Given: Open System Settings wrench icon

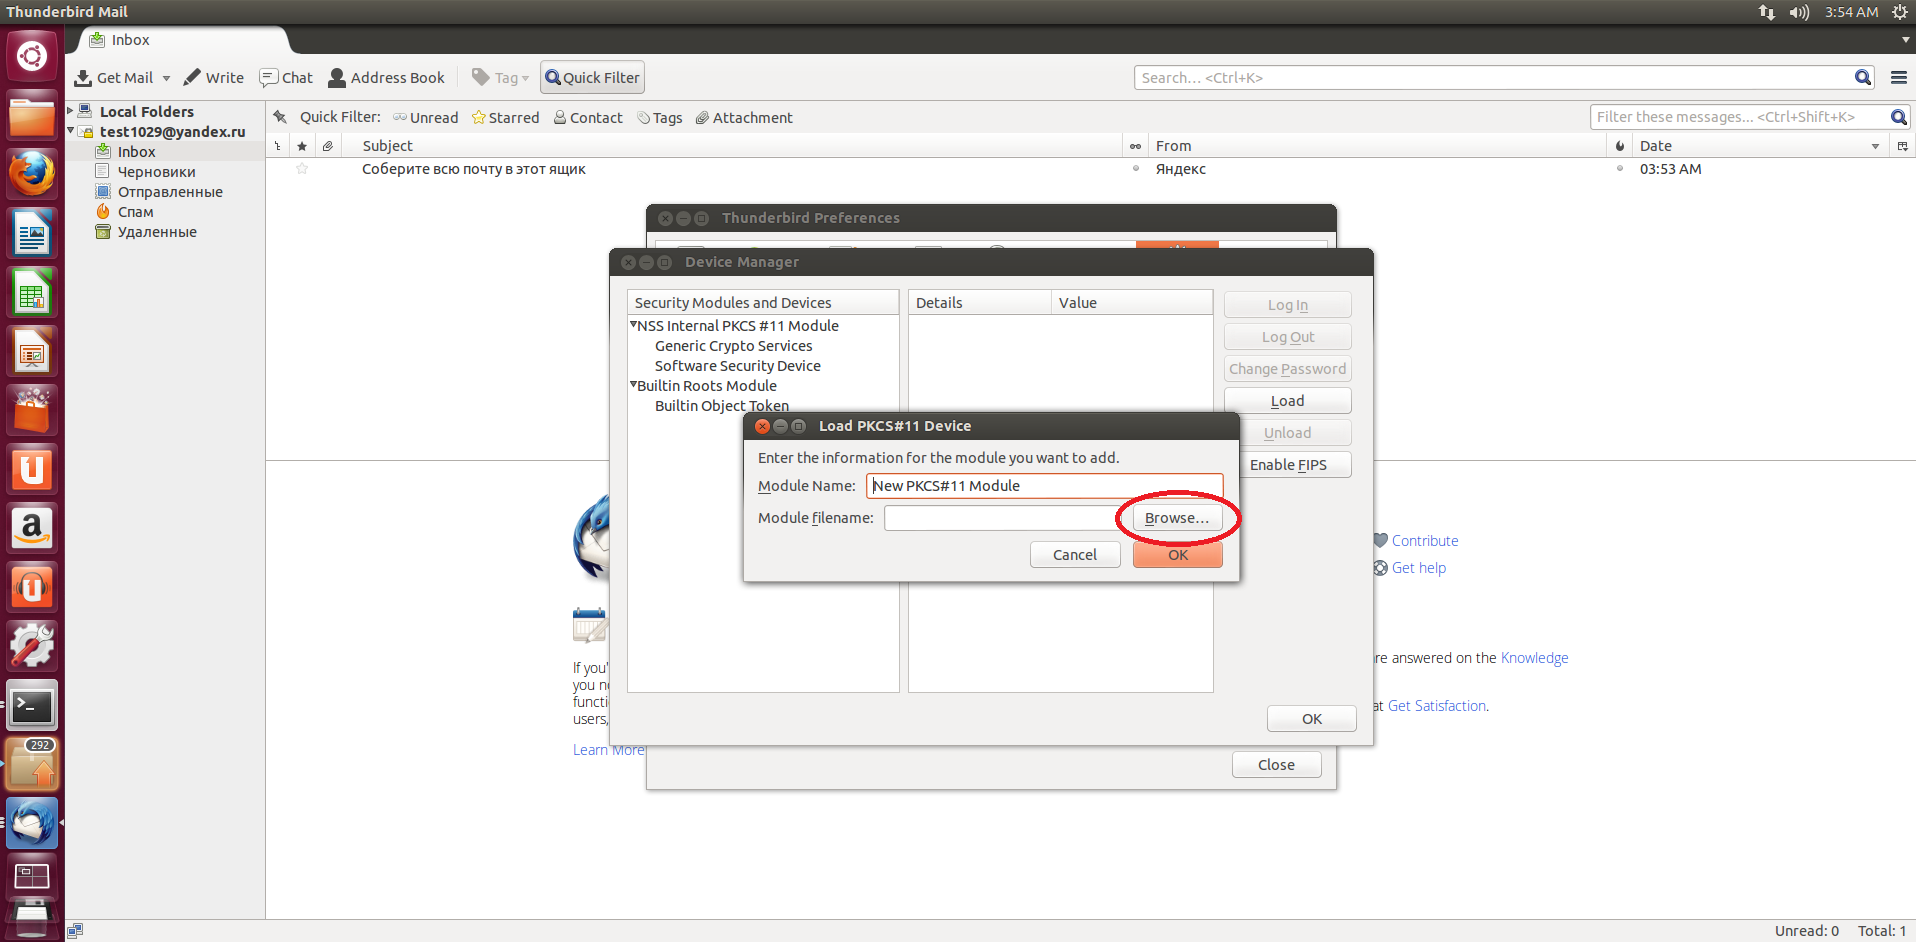Looking at the screenshot, I should 32,646.
